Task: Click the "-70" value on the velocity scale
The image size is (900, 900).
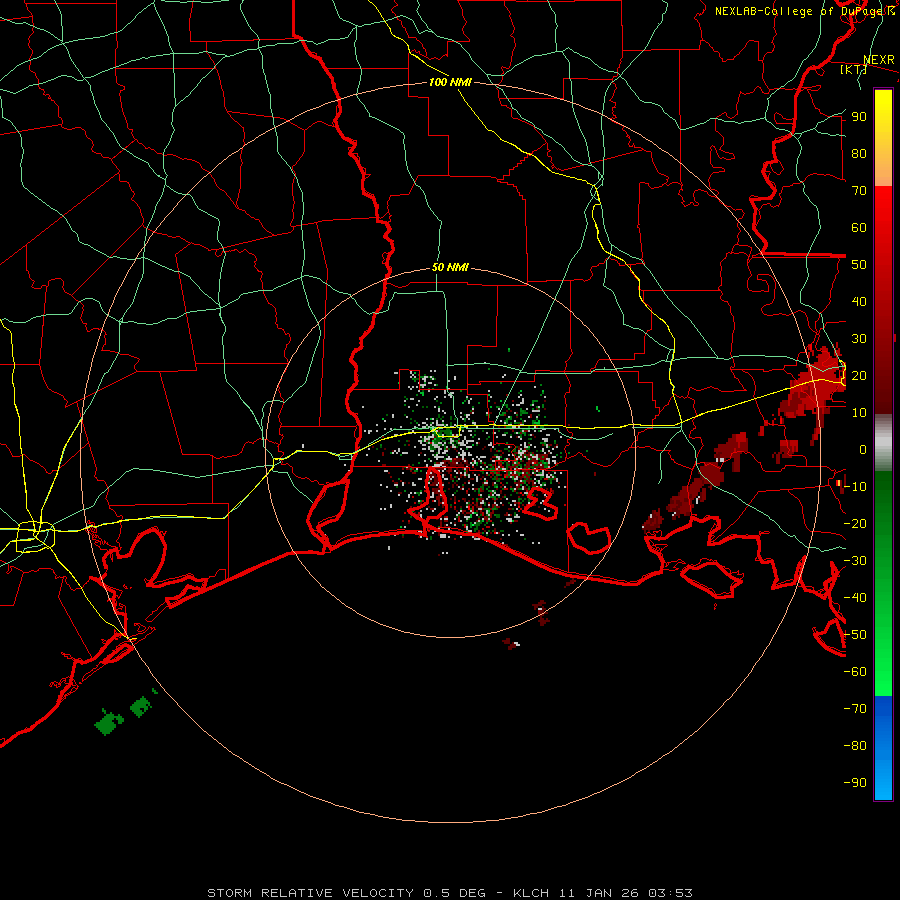Action: point(855,709)
